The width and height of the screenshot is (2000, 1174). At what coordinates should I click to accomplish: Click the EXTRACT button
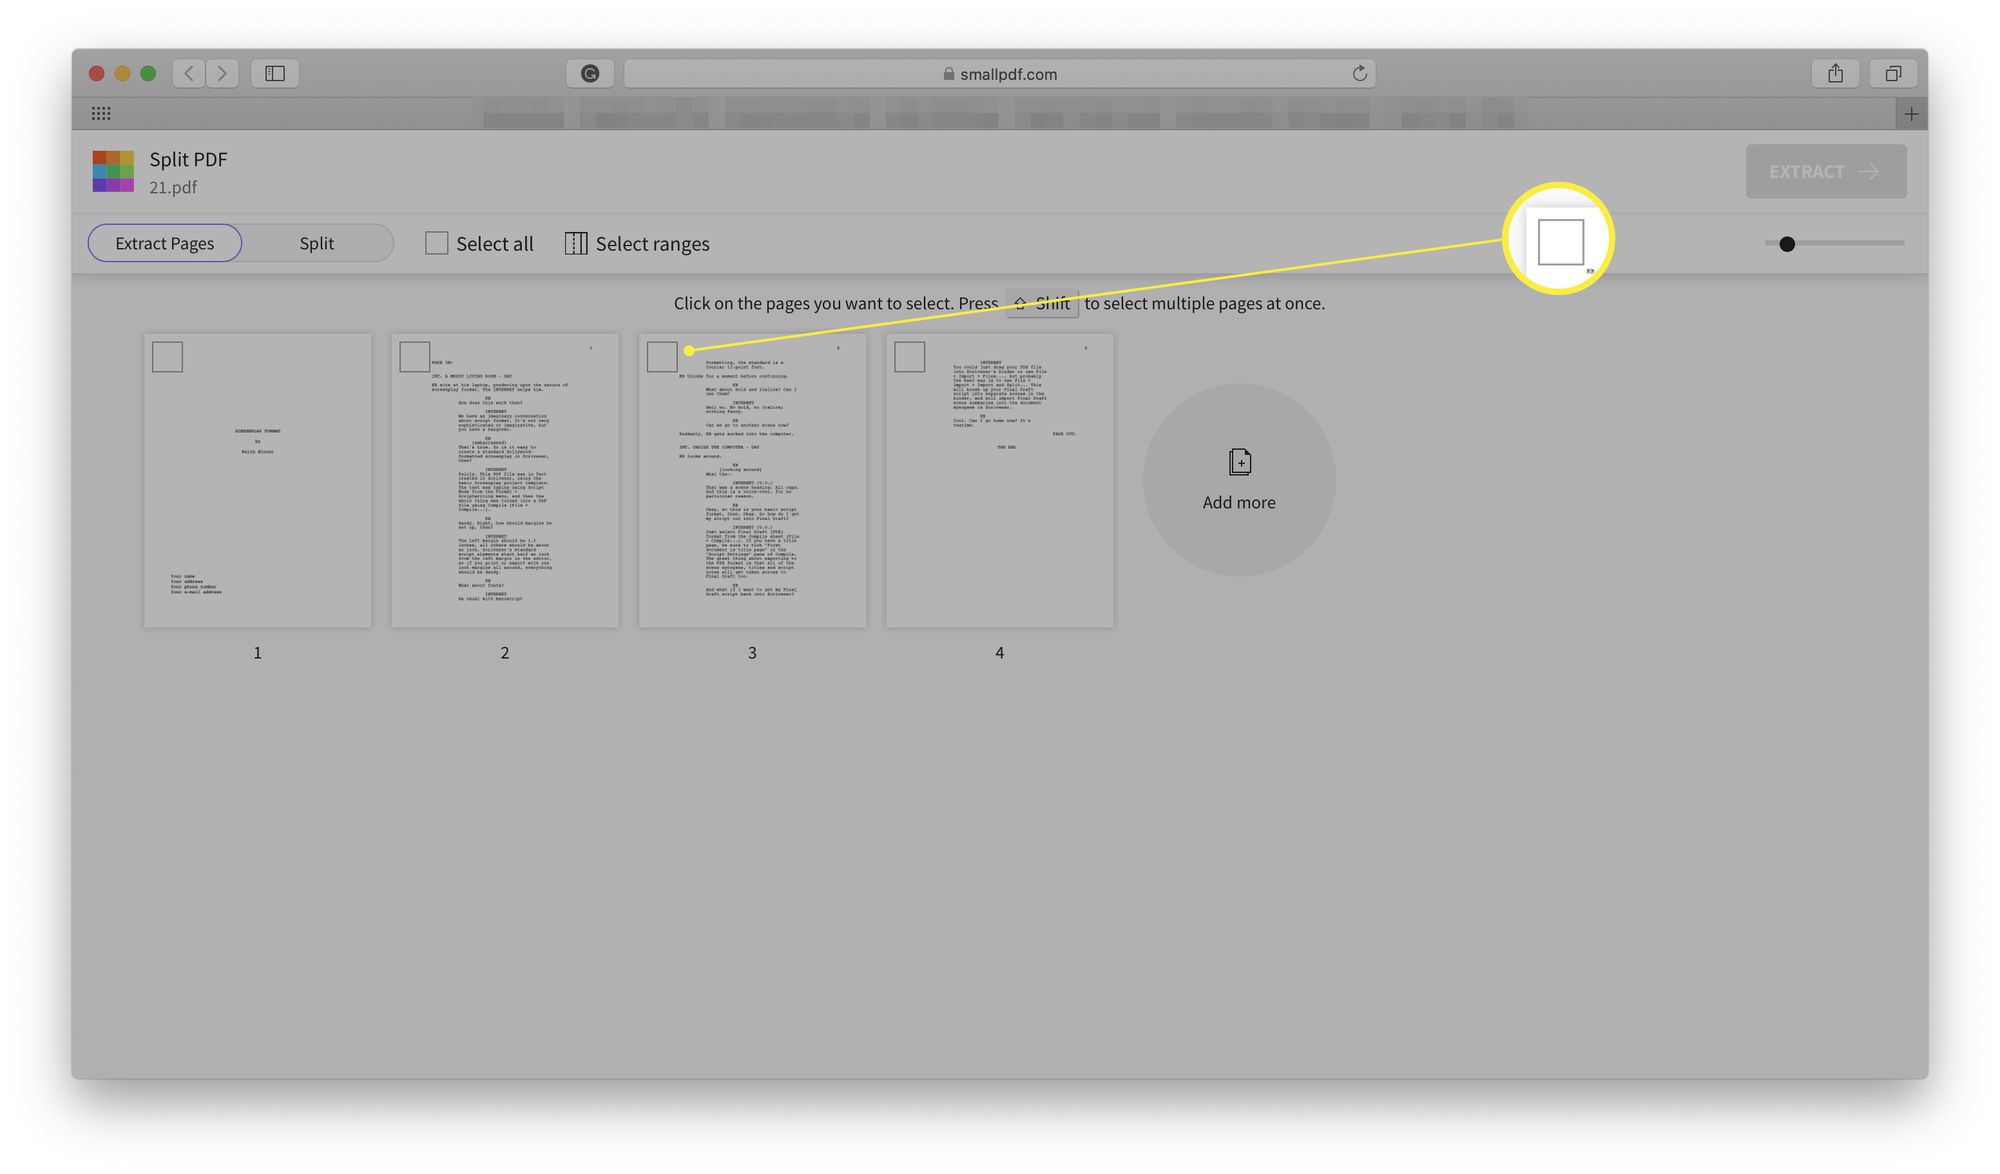click(1824, 171)
